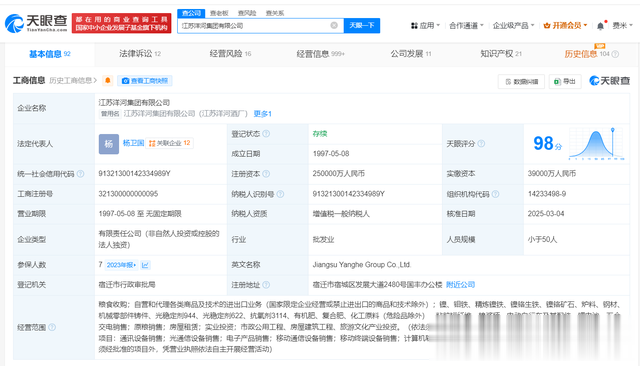The width and height of the screenshot is (640, 366).
Task: Open the trend chart icon beside 2023年报
Action: click(145, 265)
